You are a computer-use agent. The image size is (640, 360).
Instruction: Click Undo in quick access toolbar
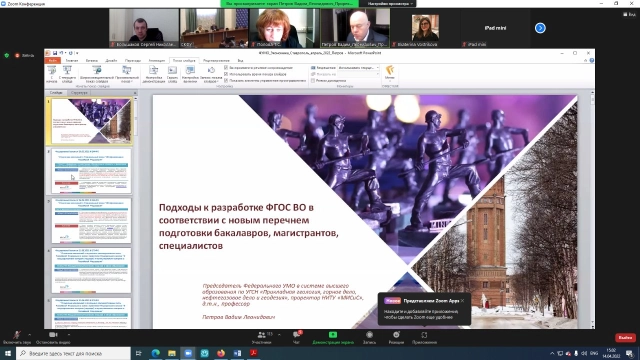[x=61, y=53]
